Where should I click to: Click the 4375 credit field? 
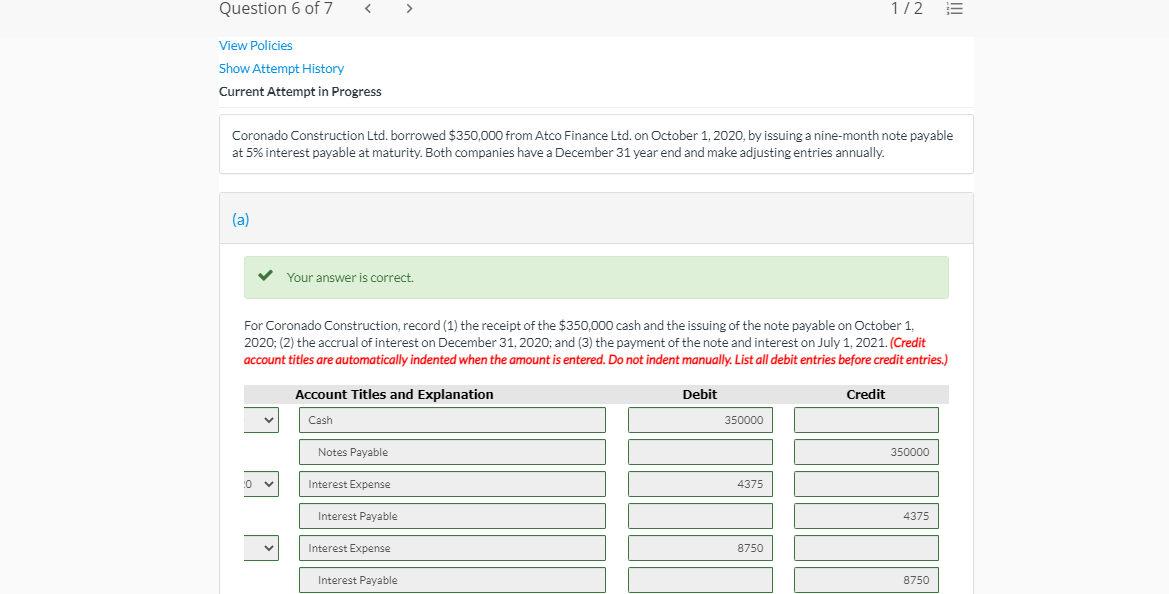[866, 516]
